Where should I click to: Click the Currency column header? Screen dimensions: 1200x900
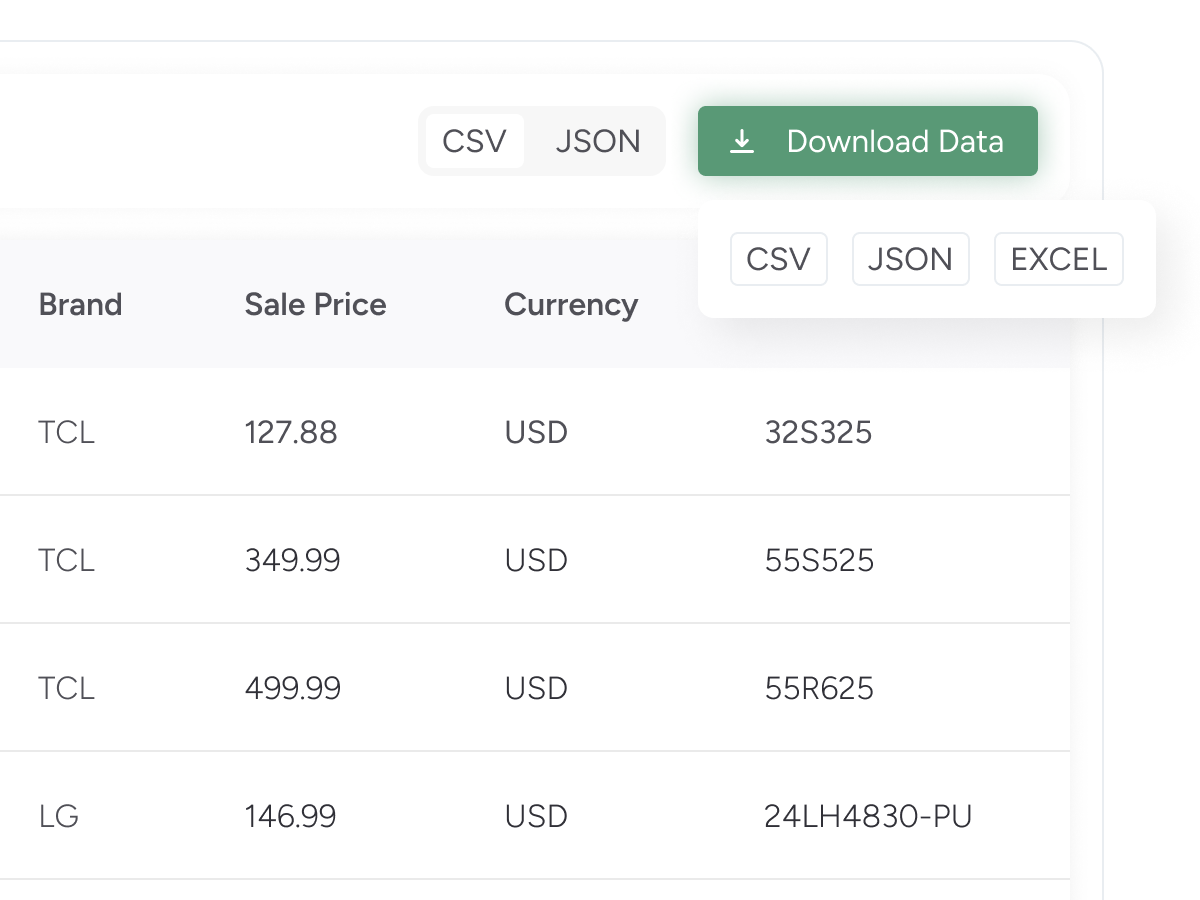(570, 304)
